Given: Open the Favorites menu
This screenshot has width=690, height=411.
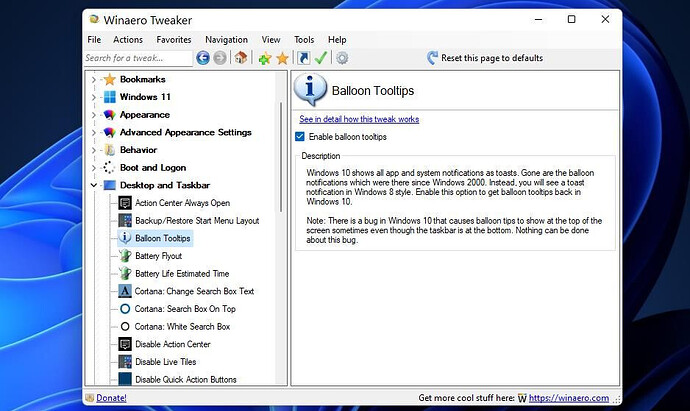Looking at the screenshot, I should tap(174, 40).
